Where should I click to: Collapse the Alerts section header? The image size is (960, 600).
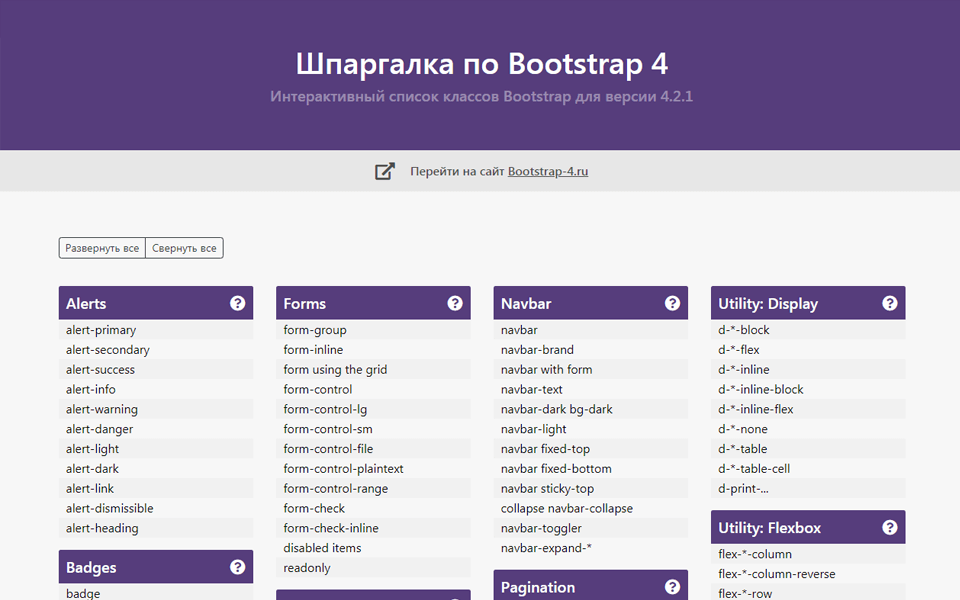[x=156, y=303]
